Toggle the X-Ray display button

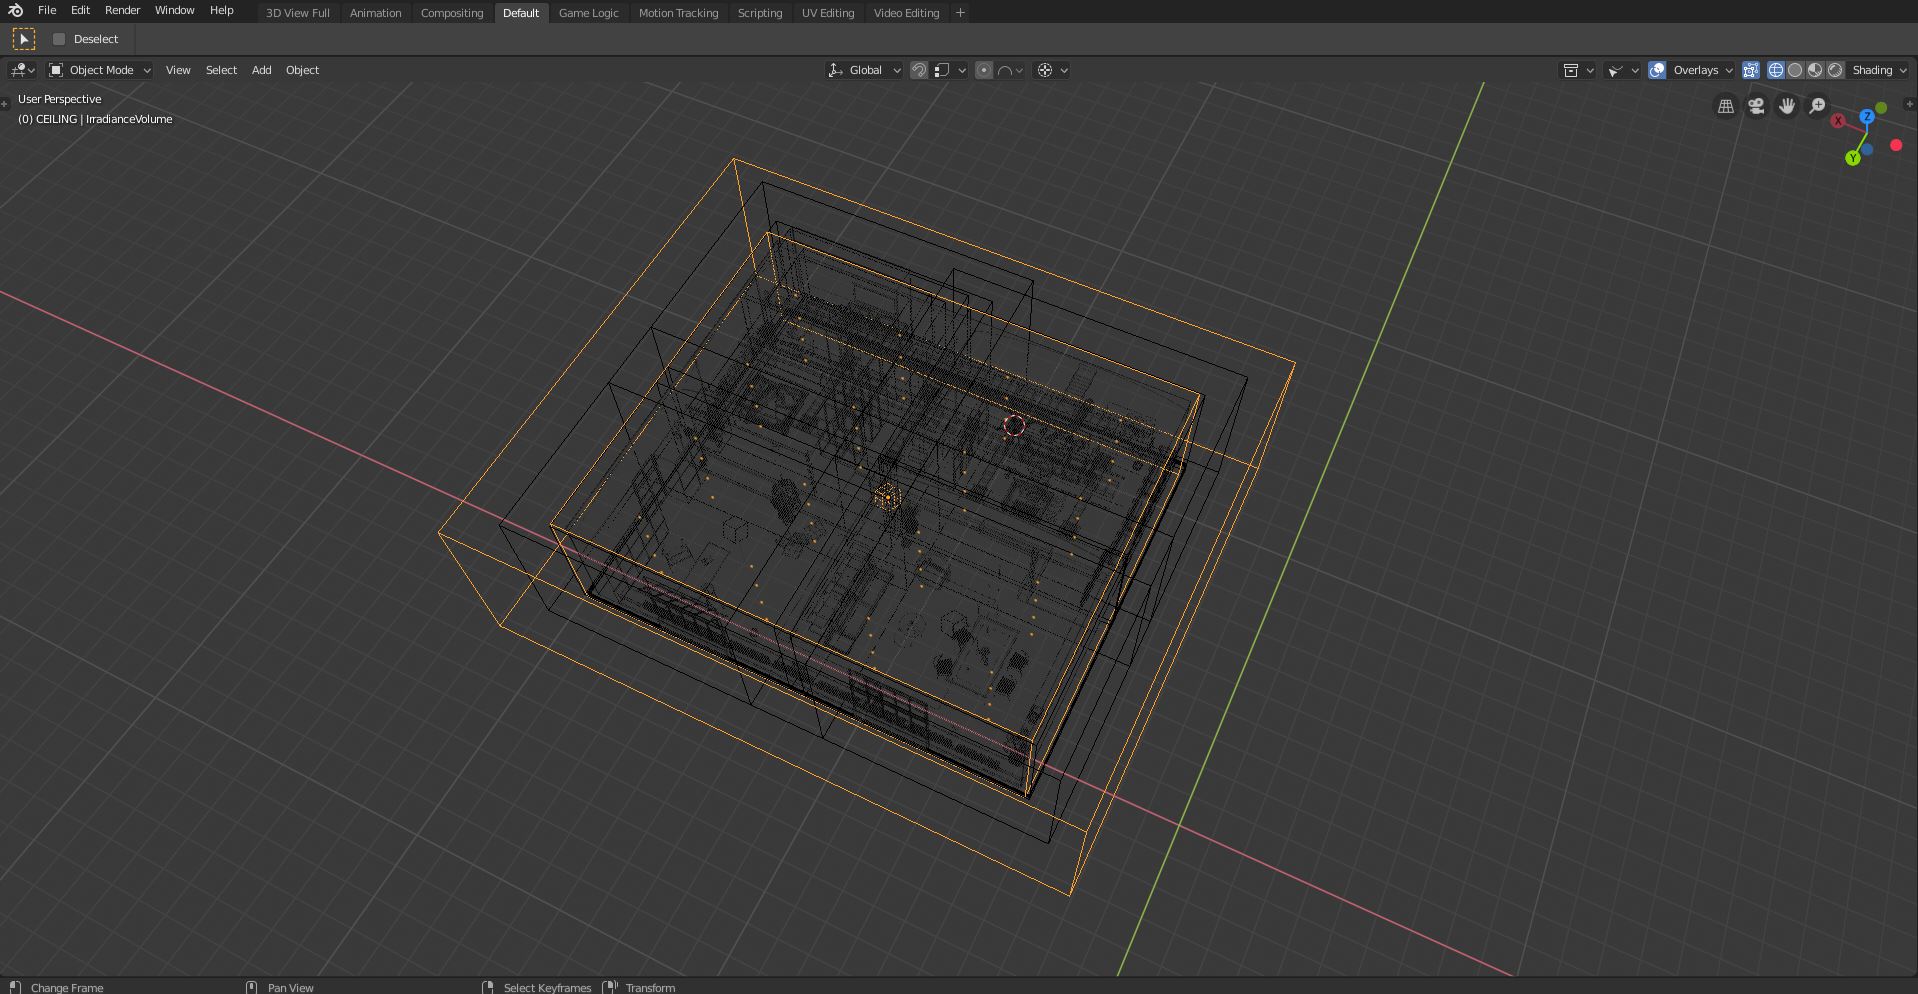(x=1750, y=70)
